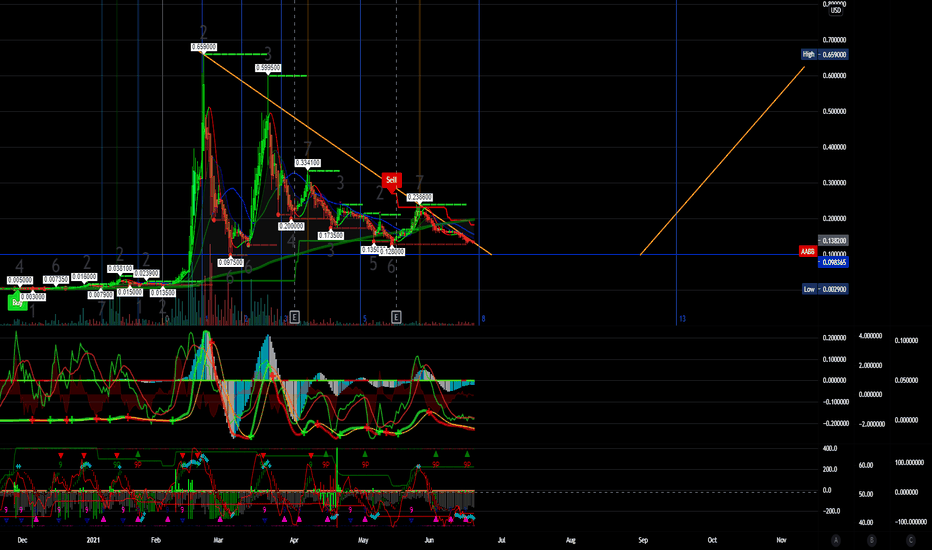Click the blue 0.098365 price tag

(833, 262)
